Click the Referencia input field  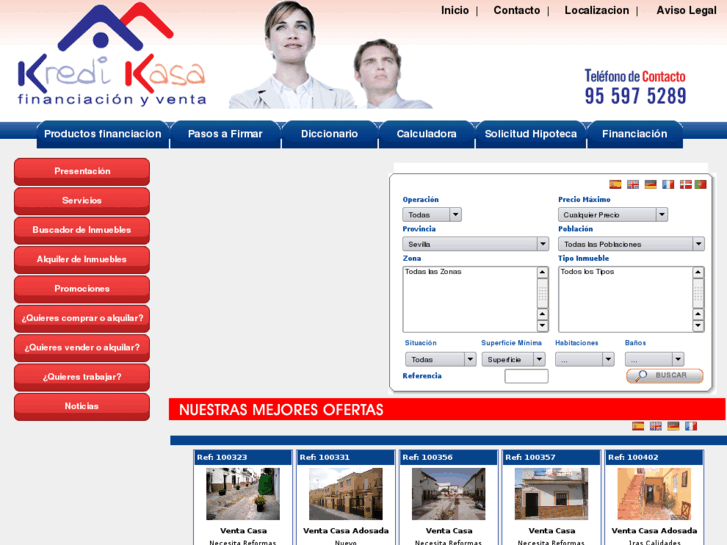pos(526,377)
